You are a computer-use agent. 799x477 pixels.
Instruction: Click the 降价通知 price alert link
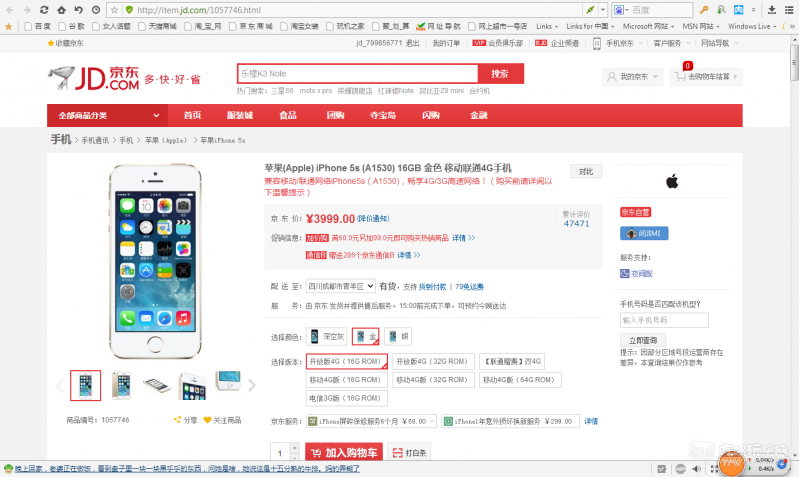(x=373, y=218)
